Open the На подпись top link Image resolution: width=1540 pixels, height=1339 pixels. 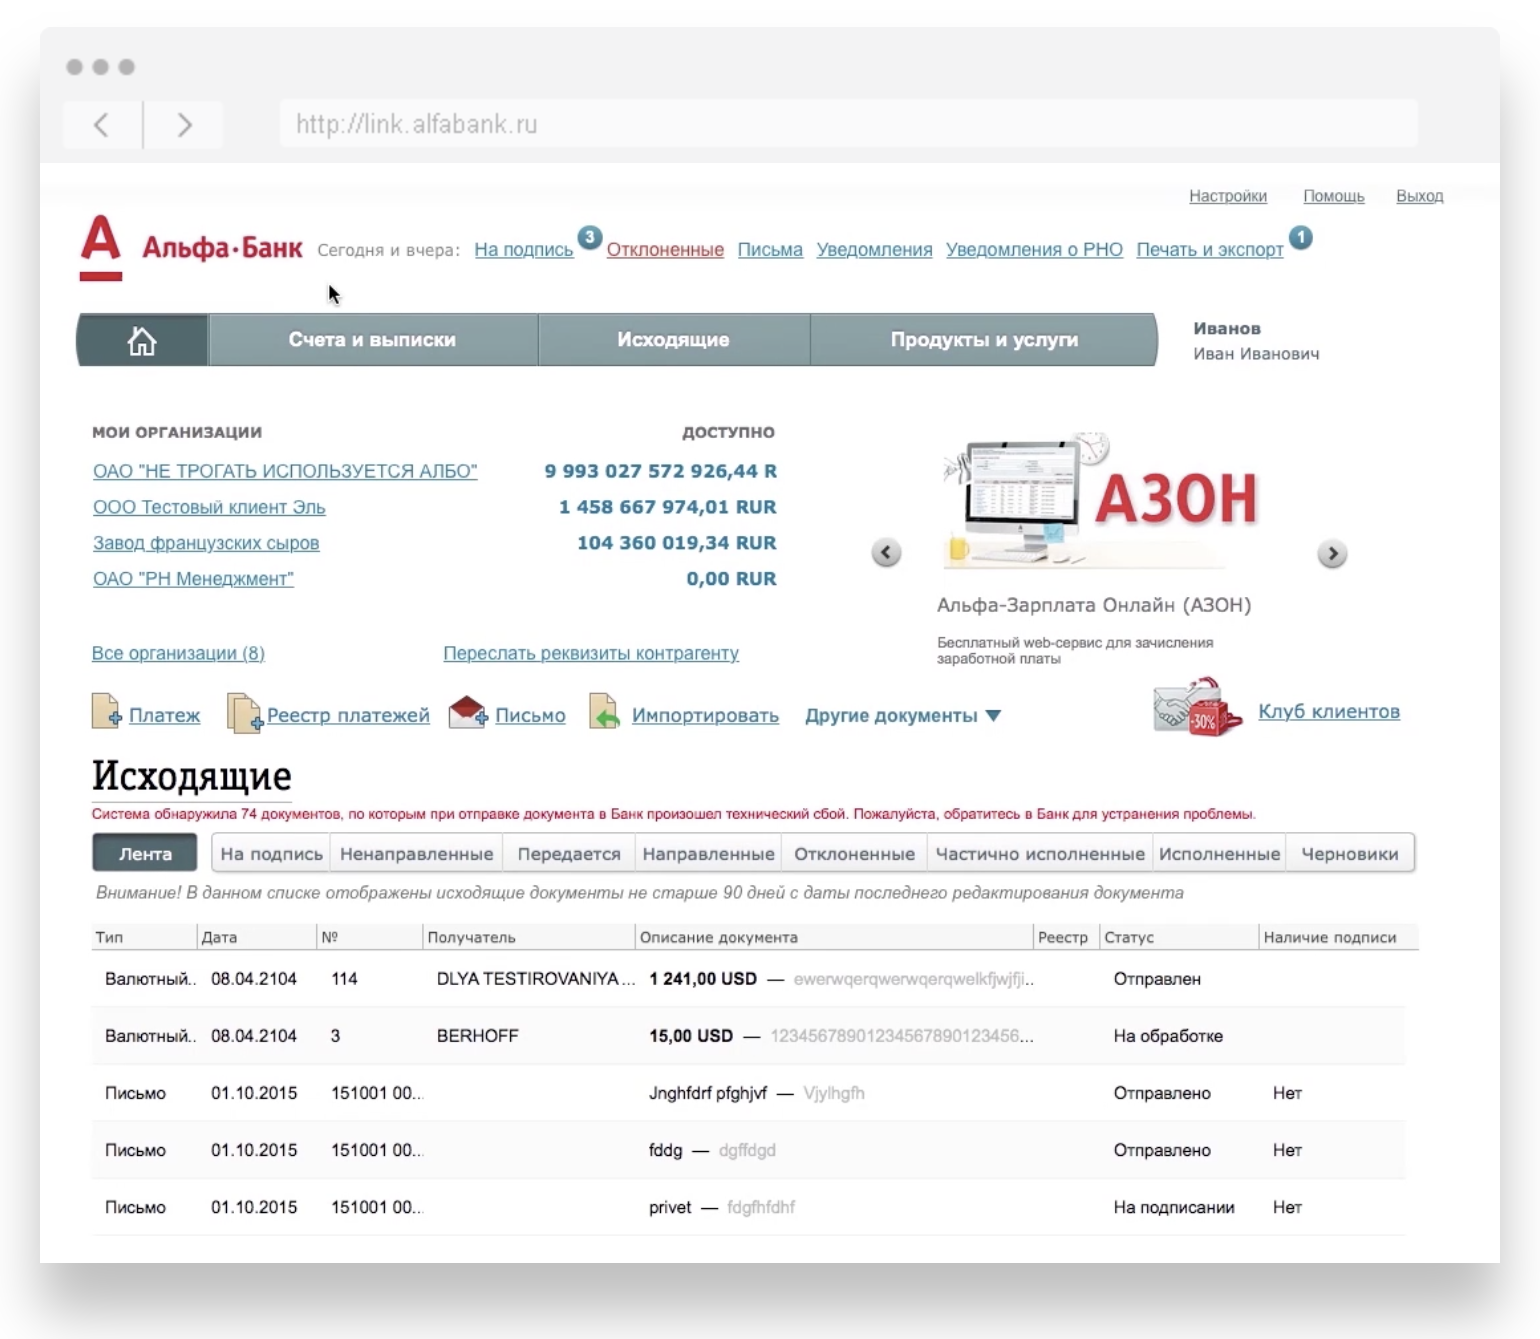(x=524, y=250)
